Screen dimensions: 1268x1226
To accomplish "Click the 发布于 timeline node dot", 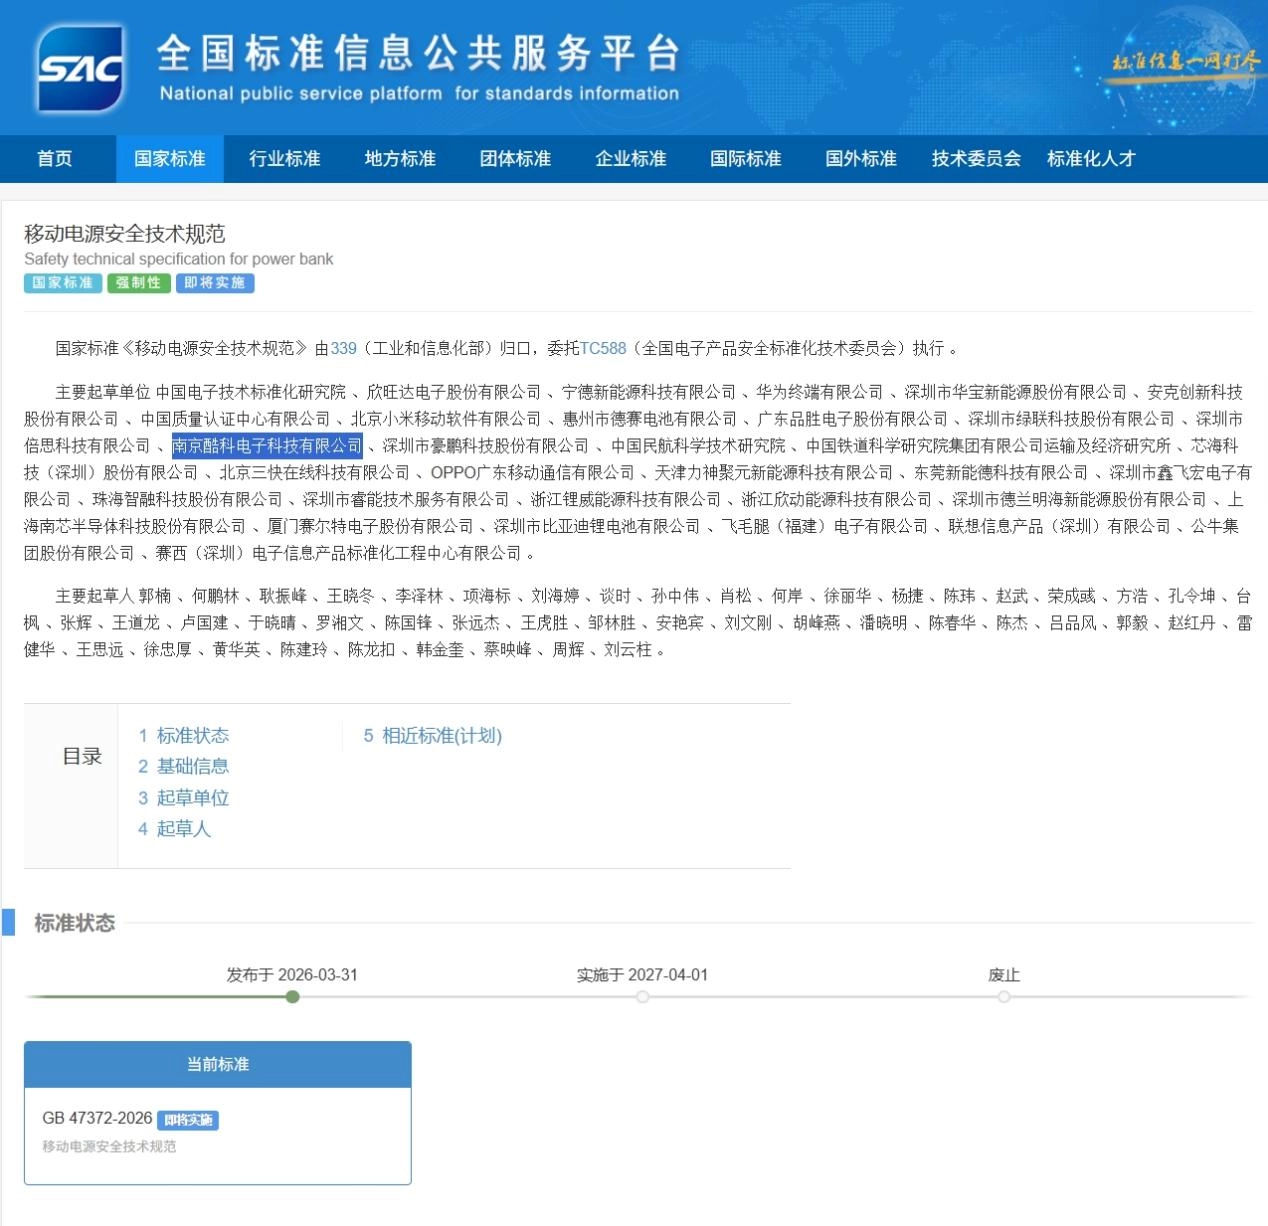I will pos(292,997).
